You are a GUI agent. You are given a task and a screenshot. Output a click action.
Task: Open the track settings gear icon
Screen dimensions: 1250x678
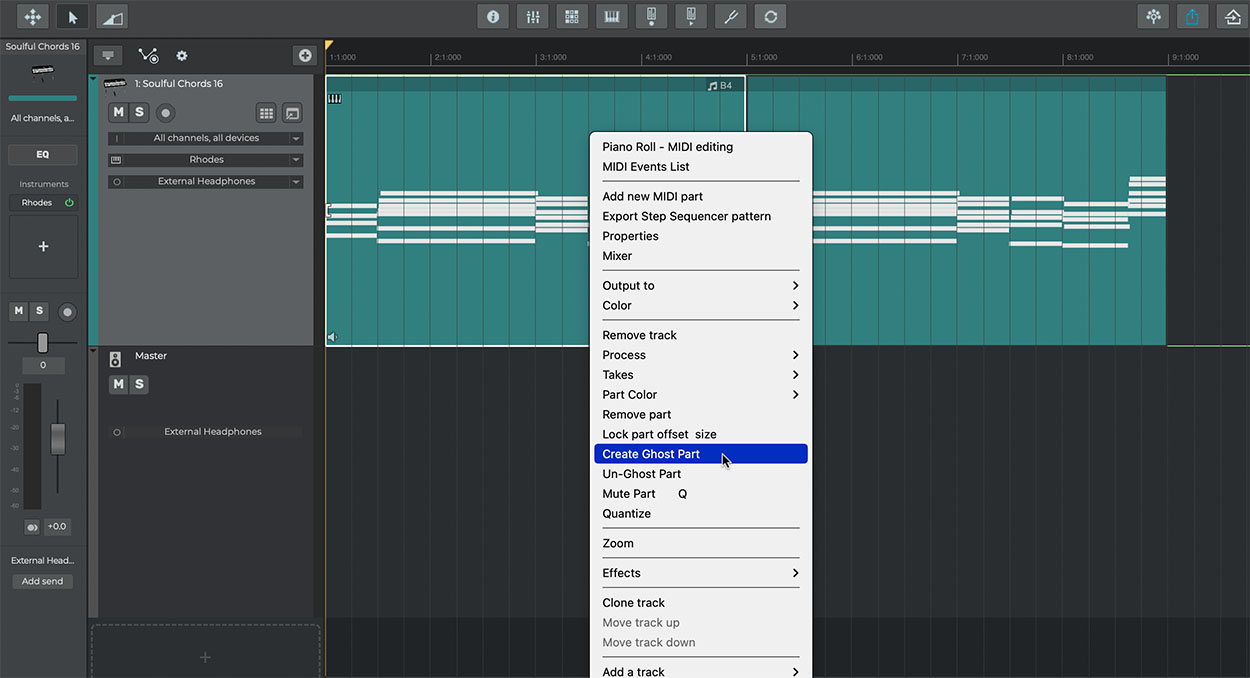[x=182, y=56]
